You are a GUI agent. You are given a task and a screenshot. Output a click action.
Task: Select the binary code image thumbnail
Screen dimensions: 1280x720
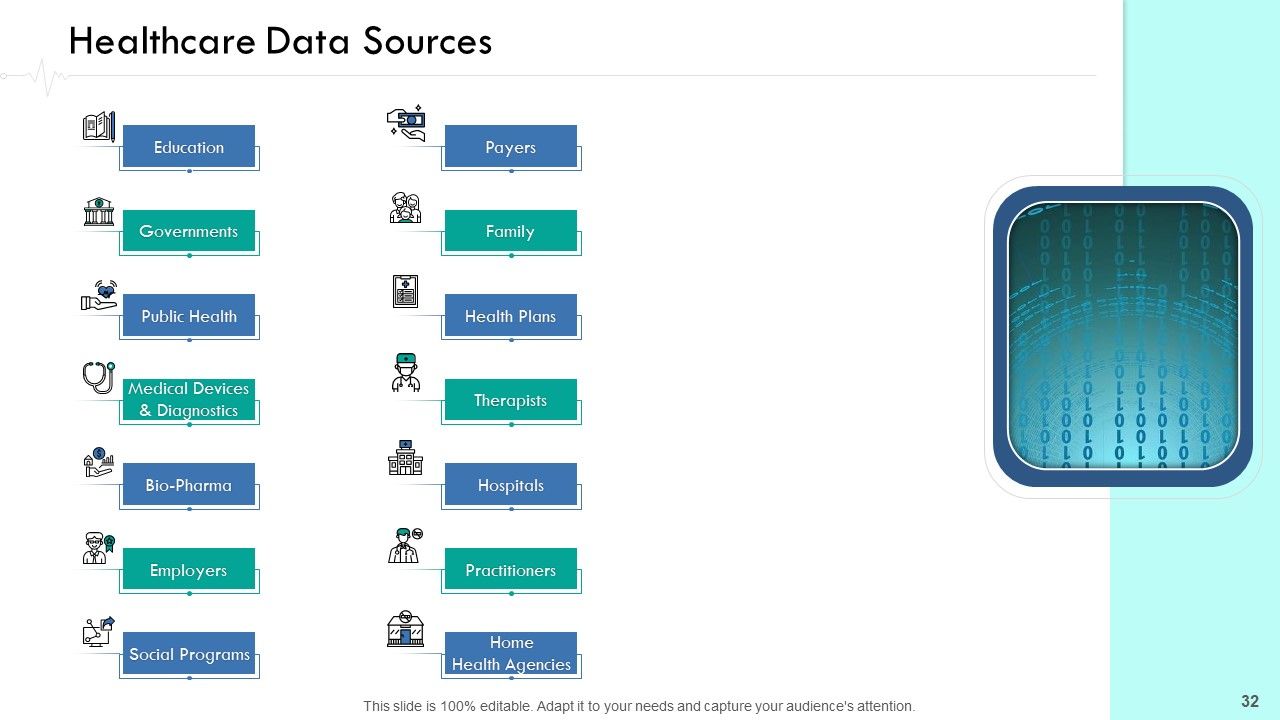(1123, 336)
